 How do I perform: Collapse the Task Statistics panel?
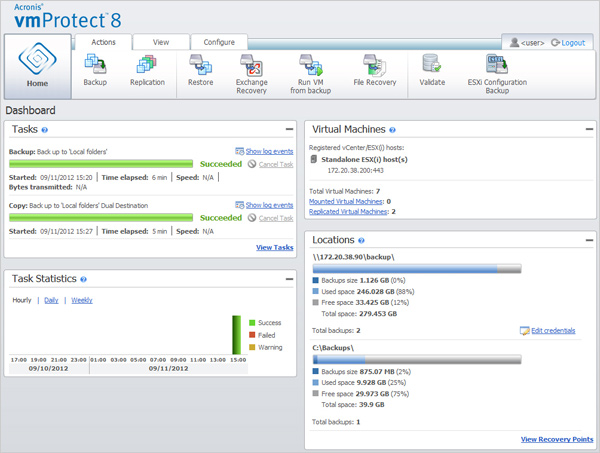289,279
